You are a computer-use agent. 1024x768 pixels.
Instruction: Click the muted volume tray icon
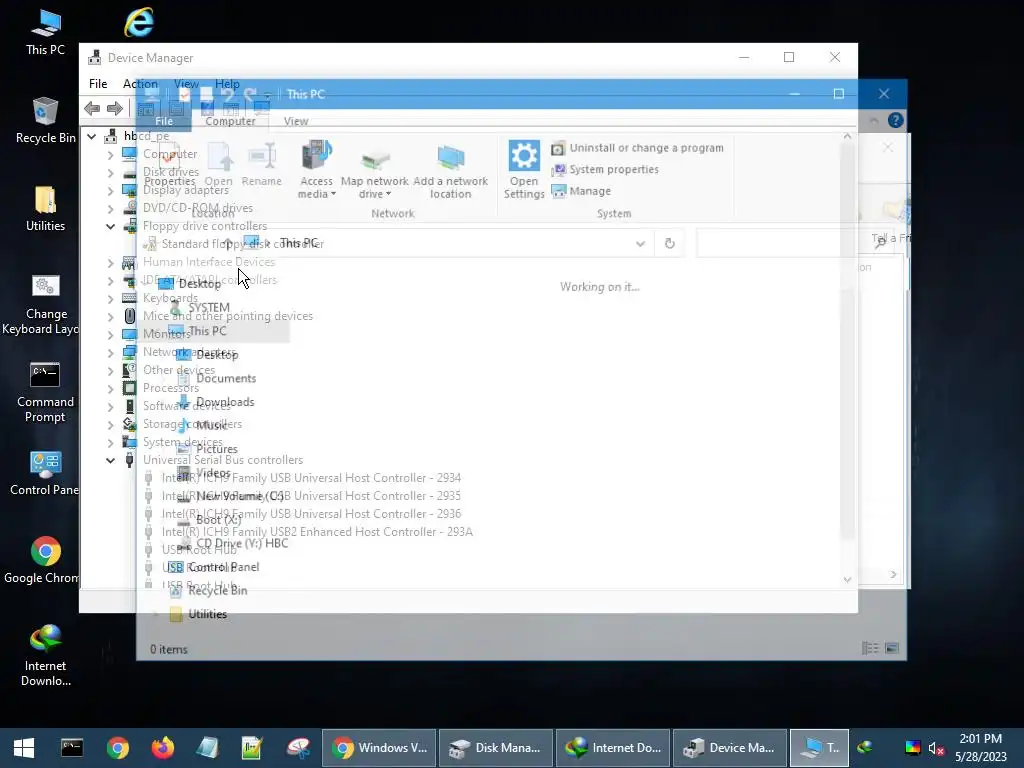[936, 748]
